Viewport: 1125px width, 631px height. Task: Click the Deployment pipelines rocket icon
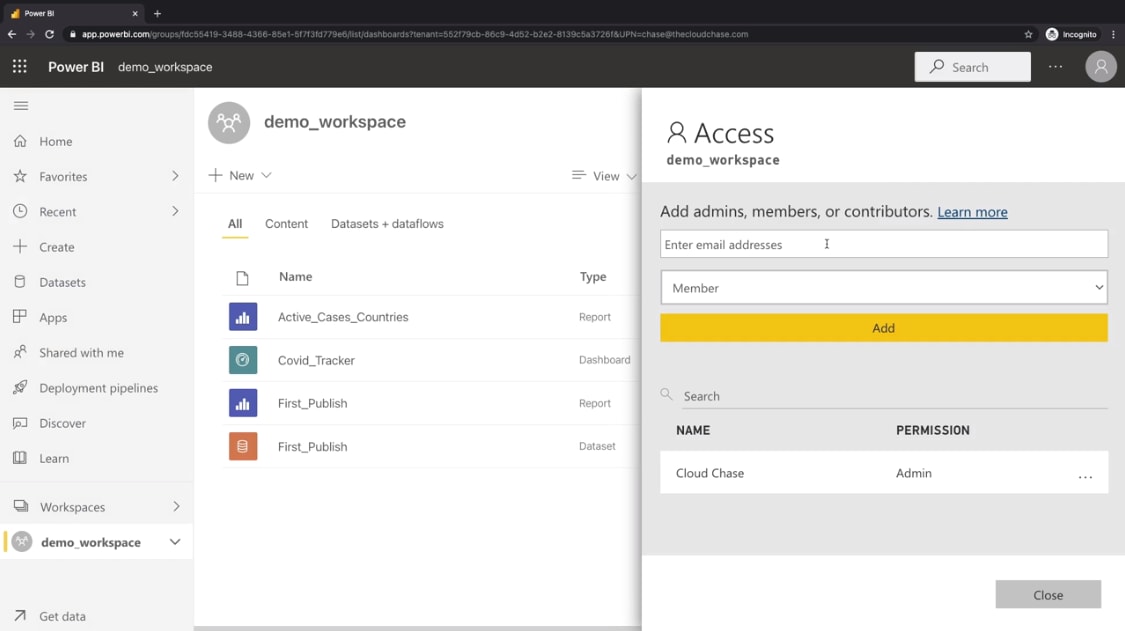coord(20,387)
